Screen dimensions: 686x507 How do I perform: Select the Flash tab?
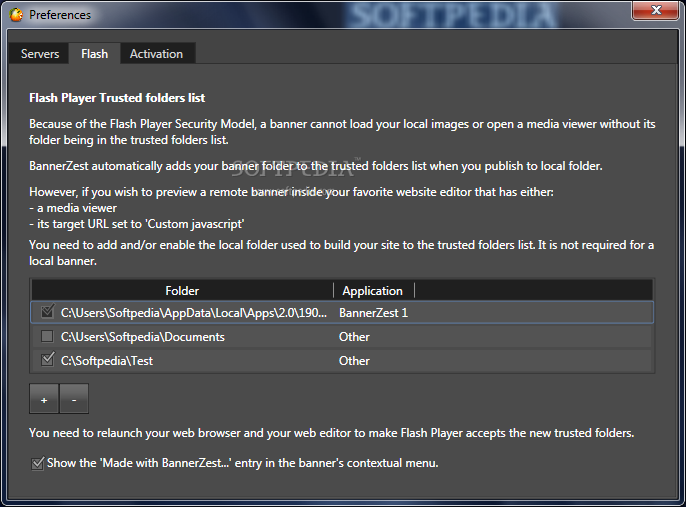94,54
